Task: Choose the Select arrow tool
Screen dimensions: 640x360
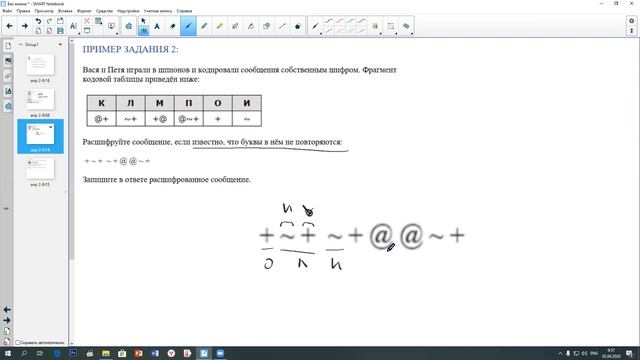Action: click(x=143, y=21)
